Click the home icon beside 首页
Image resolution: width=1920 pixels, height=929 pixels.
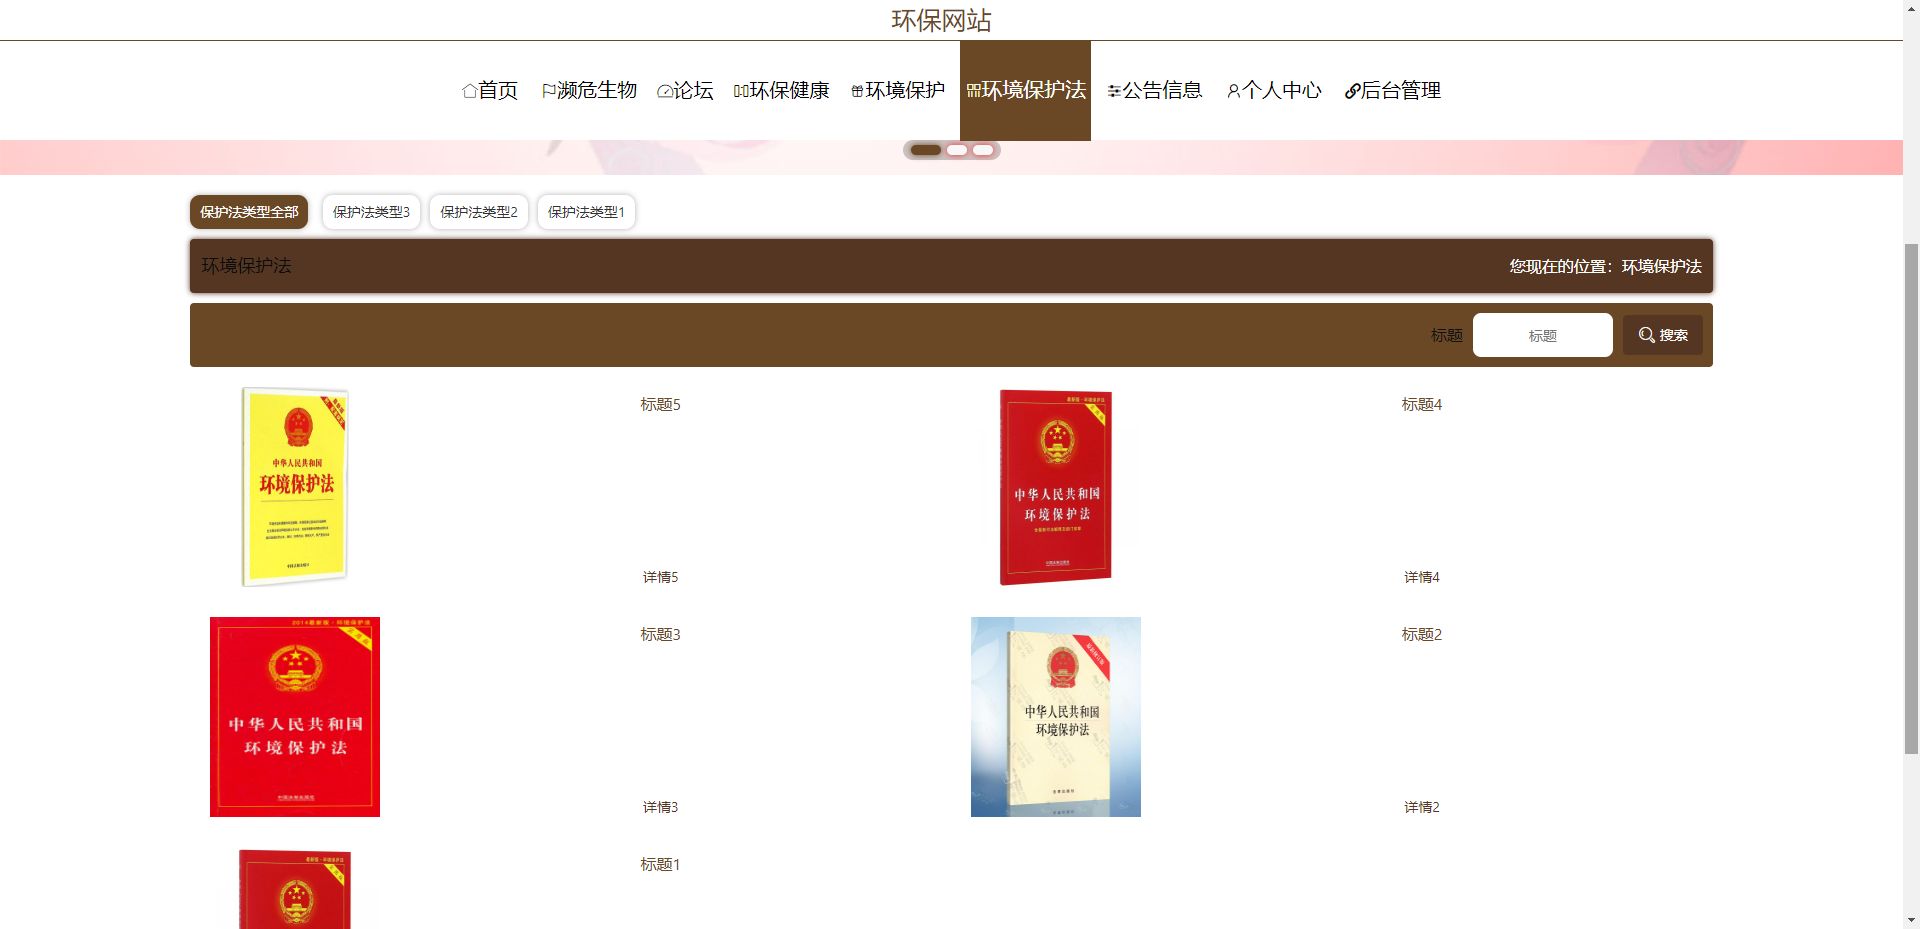tap(469, 91)
